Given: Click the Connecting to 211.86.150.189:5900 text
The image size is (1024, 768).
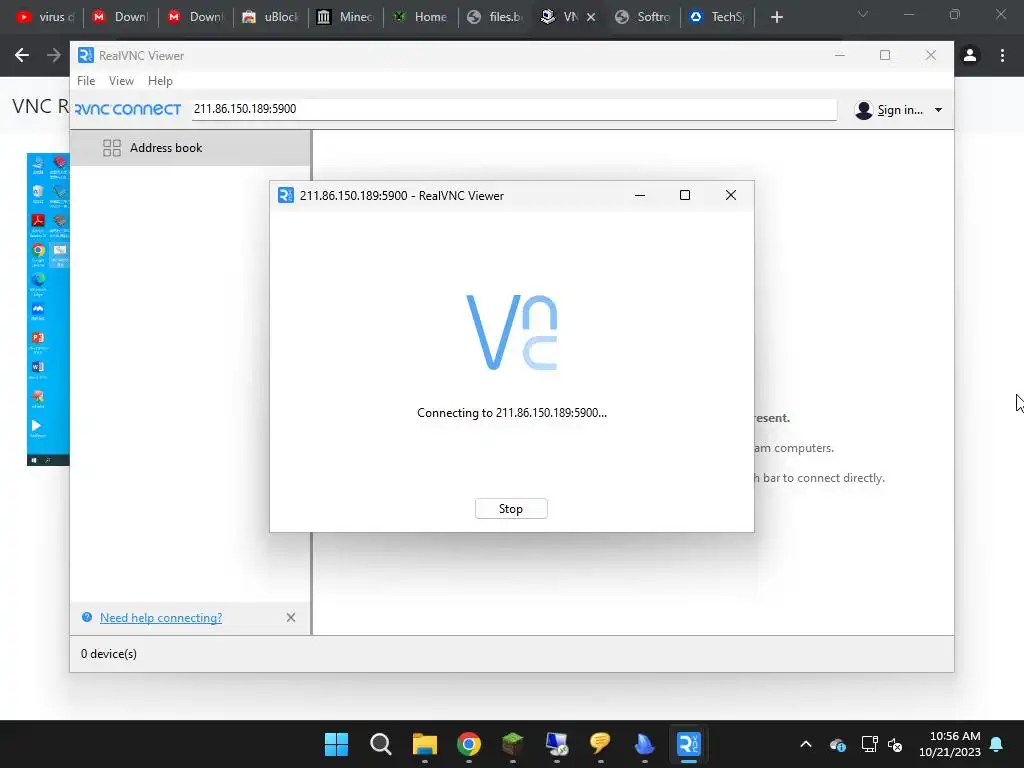Looking at the screenshot, I should tap(512, 413).
